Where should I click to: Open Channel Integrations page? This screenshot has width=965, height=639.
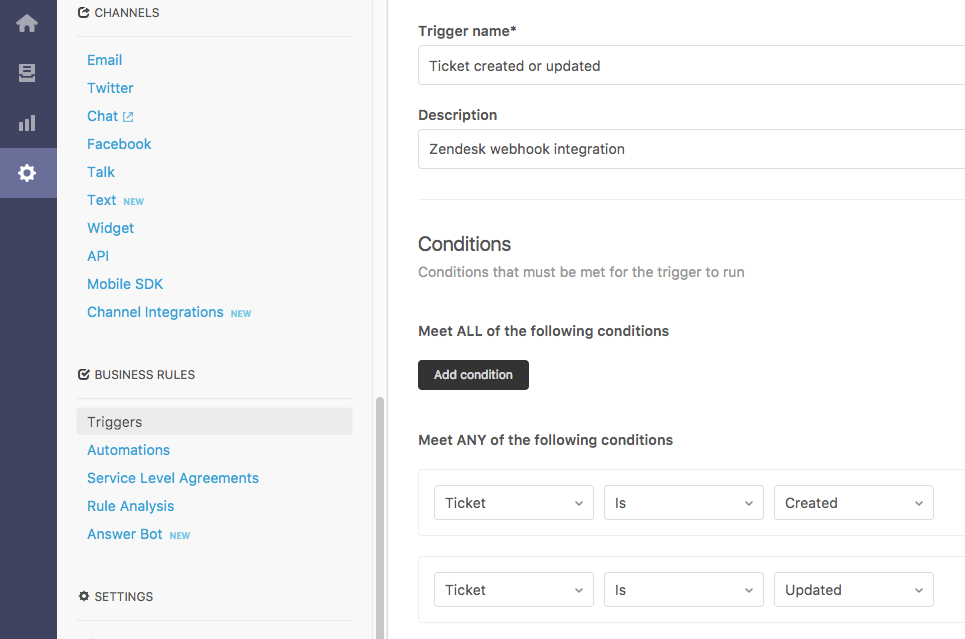155,312
